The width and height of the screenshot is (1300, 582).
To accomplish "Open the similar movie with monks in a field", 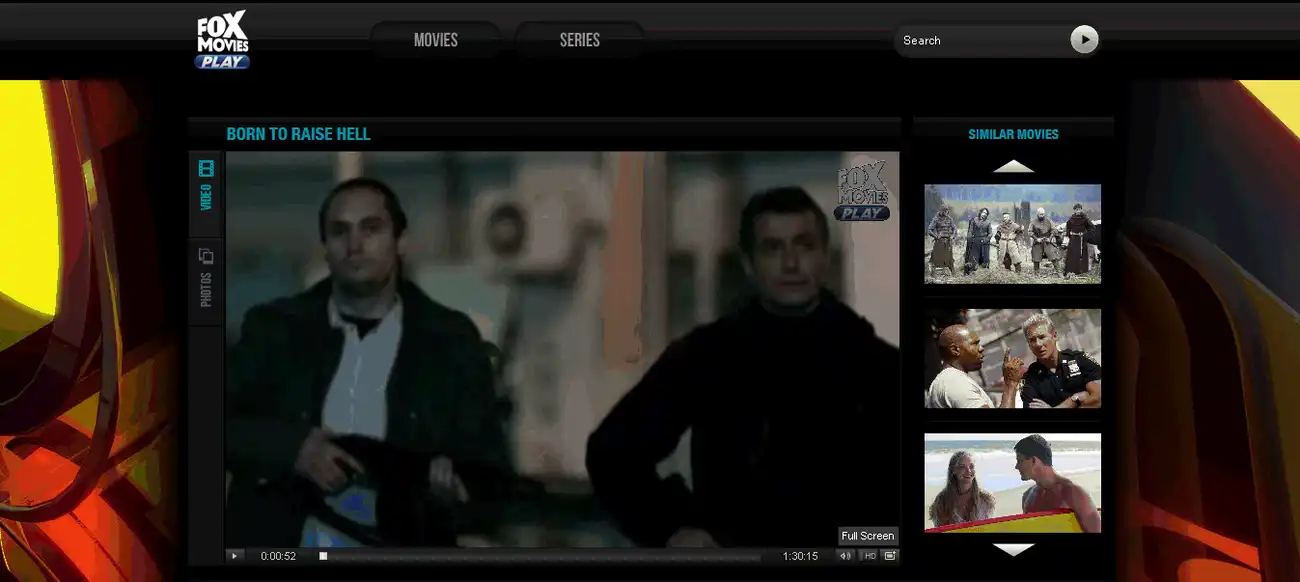I will click(1012, 234).
